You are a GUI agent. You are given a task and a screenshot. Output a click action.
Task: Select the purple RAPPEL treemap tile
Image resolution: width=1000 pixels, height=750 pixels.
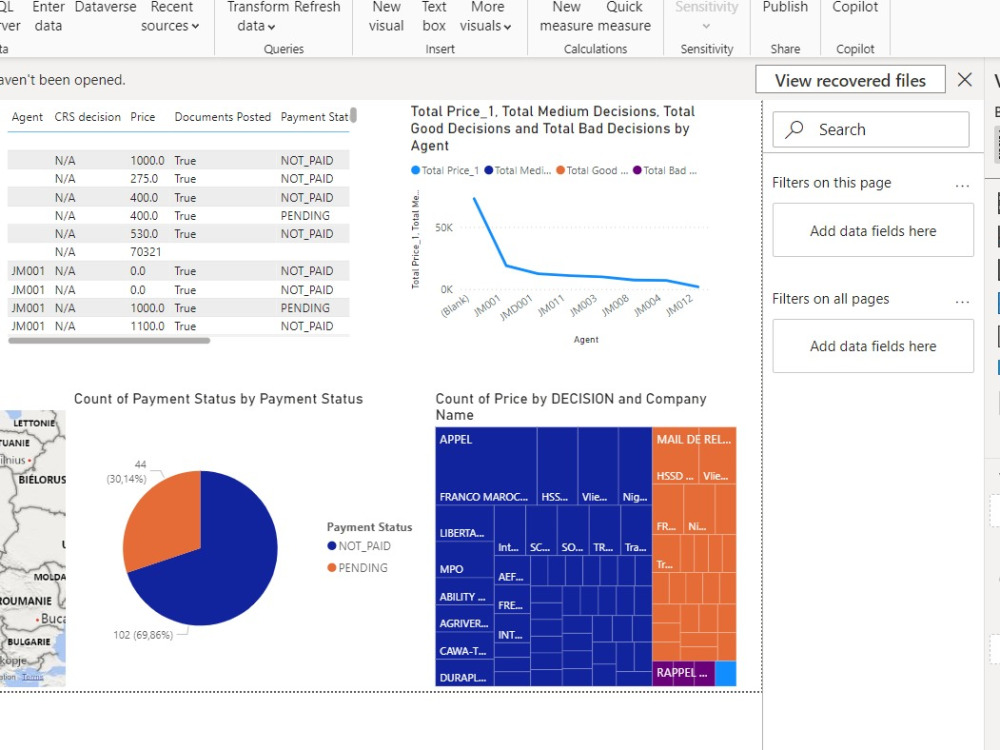point(683,673)
